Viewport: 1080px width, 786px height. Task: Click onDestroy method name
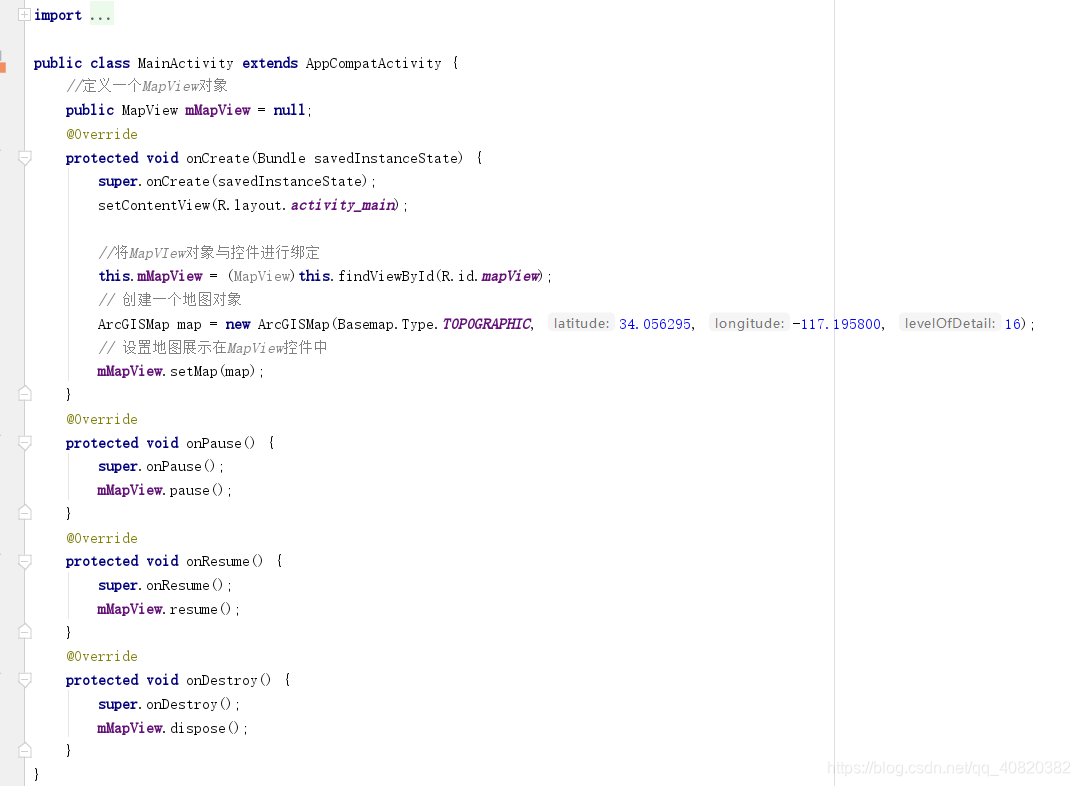(x=222, y=681)
